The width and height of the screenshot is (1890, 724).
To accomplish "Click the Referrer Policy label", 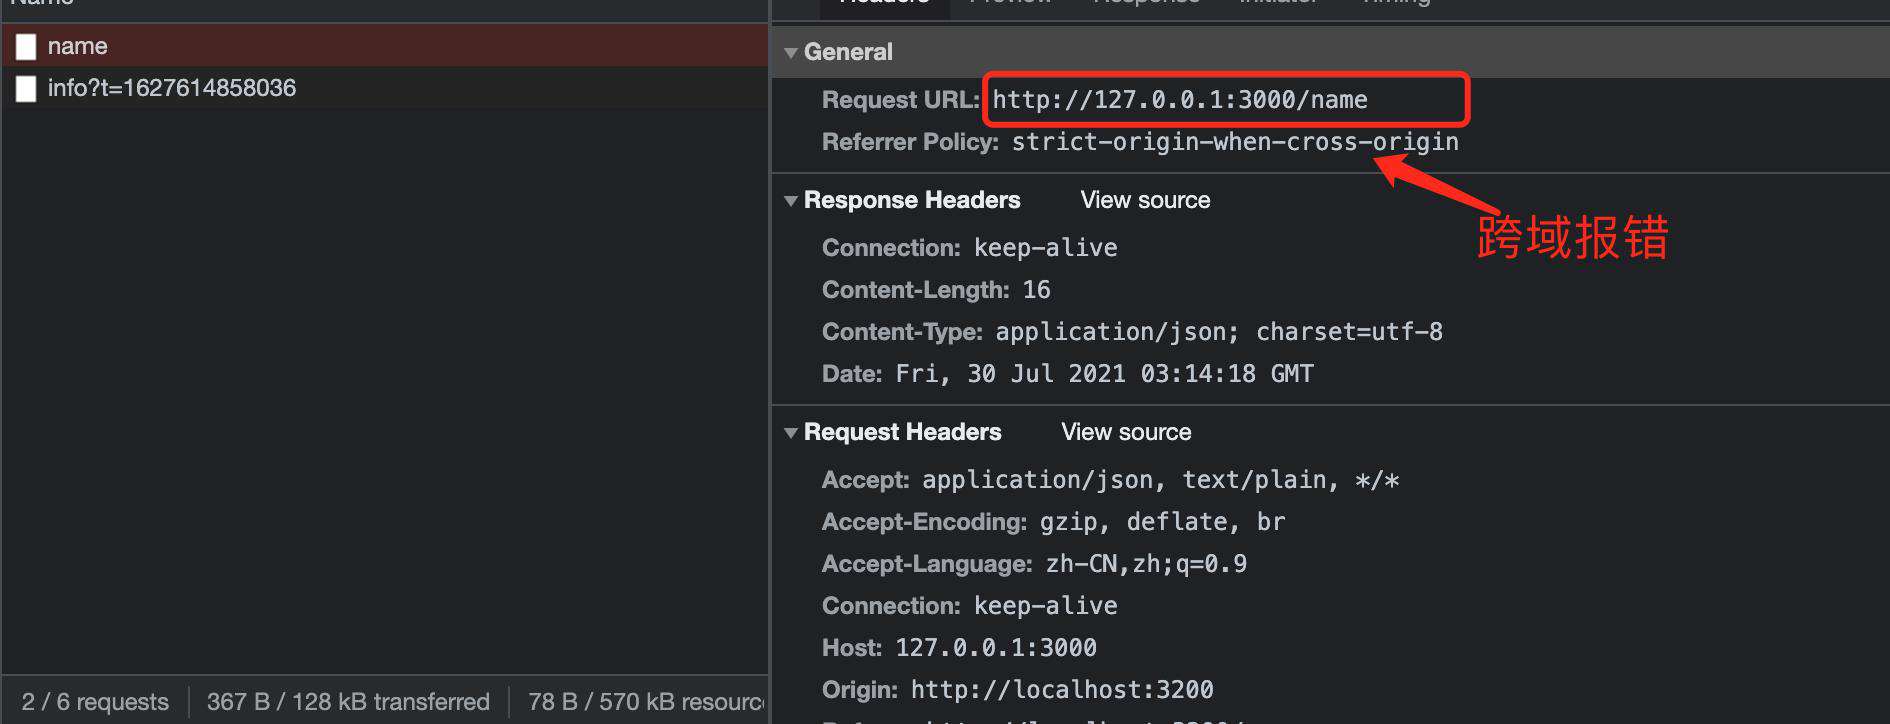I will click(x=910, y=142).
